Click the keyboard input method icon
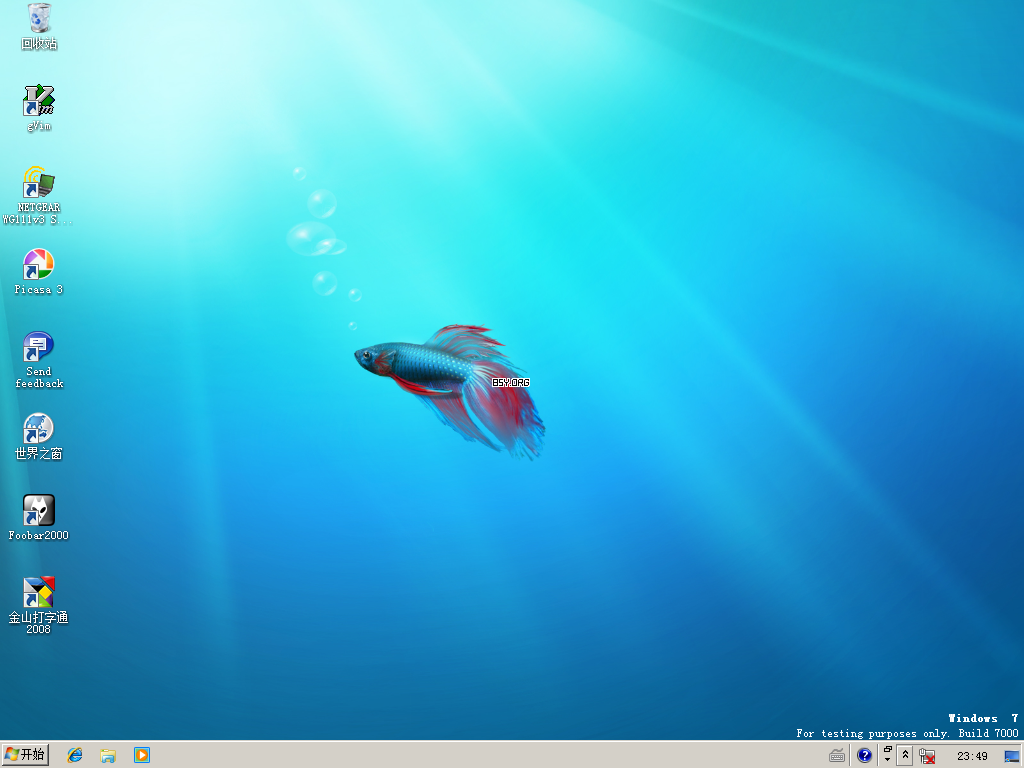Viewport: 1024px width, 768px height. pyautogui.click(x=837, y=756)
